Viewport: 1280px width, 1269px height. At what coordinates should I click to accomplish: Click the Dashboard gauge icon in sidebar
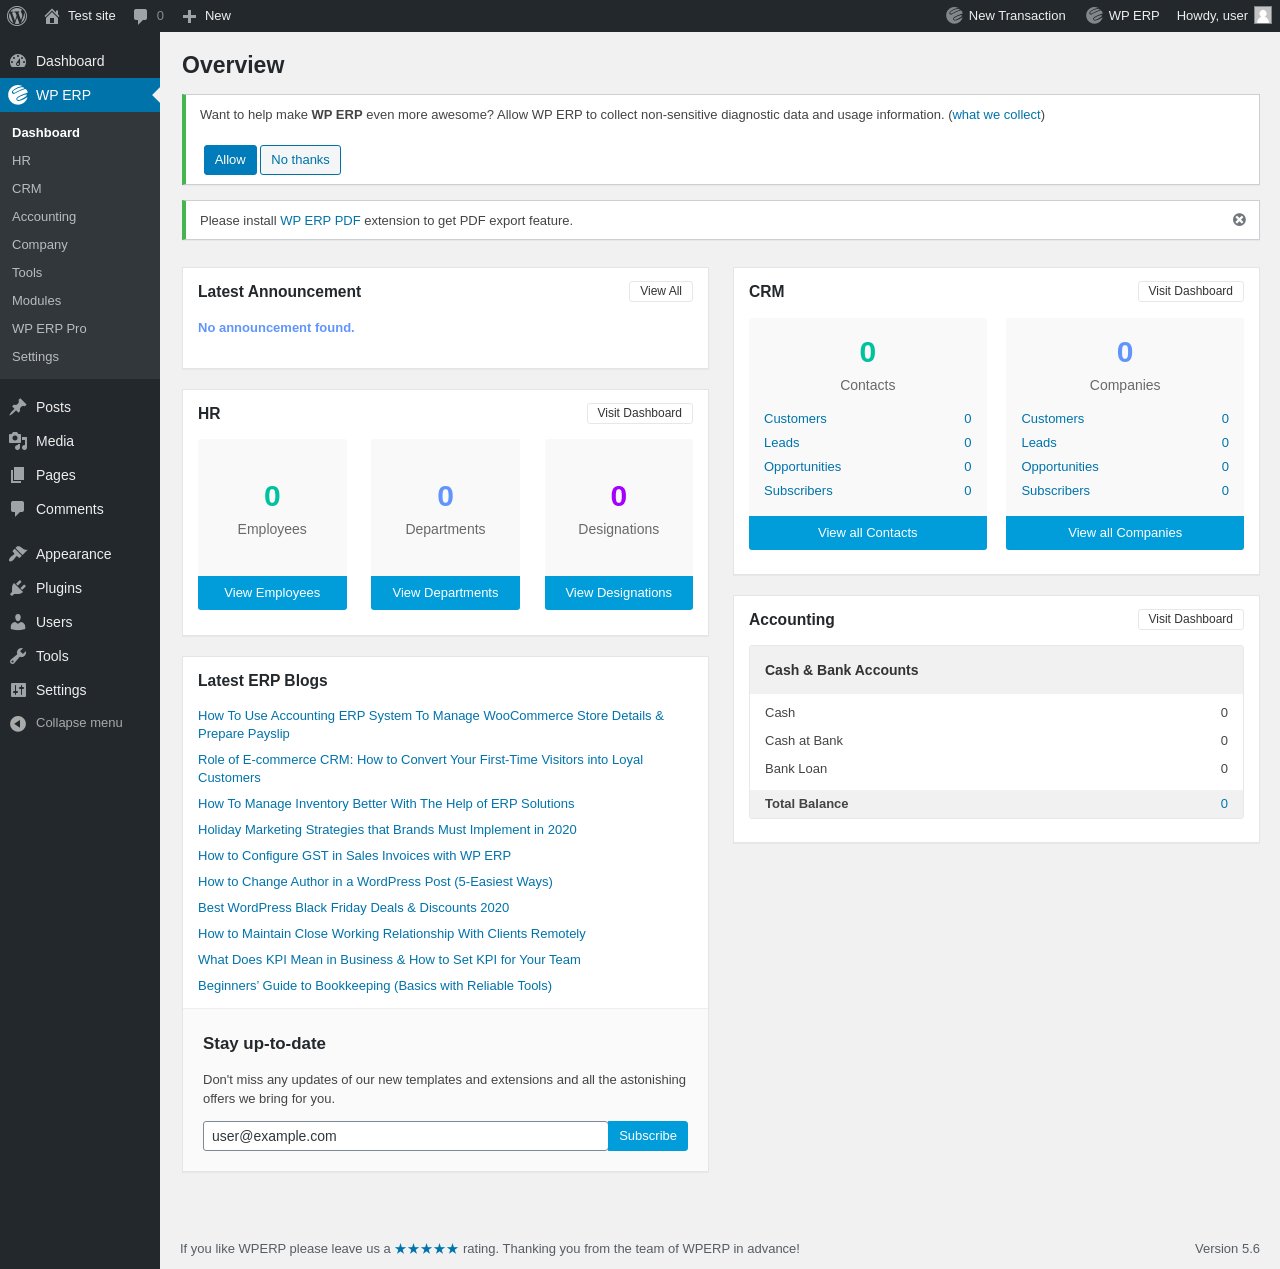point(18,61)
